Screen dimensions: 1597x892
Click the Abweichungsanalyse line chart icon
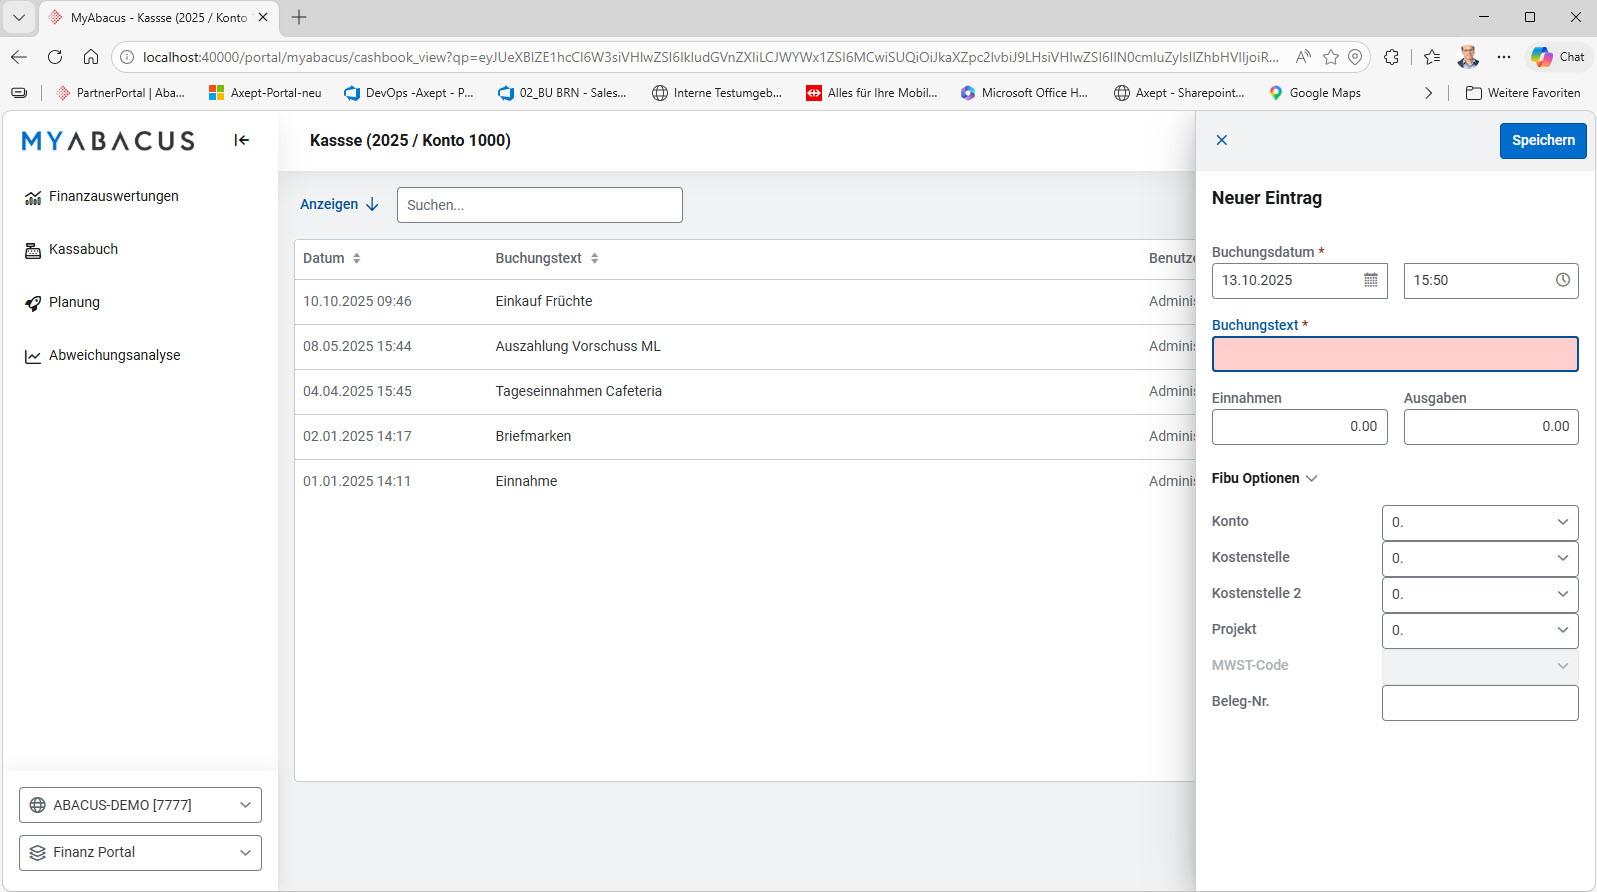(x=33, y=356)
